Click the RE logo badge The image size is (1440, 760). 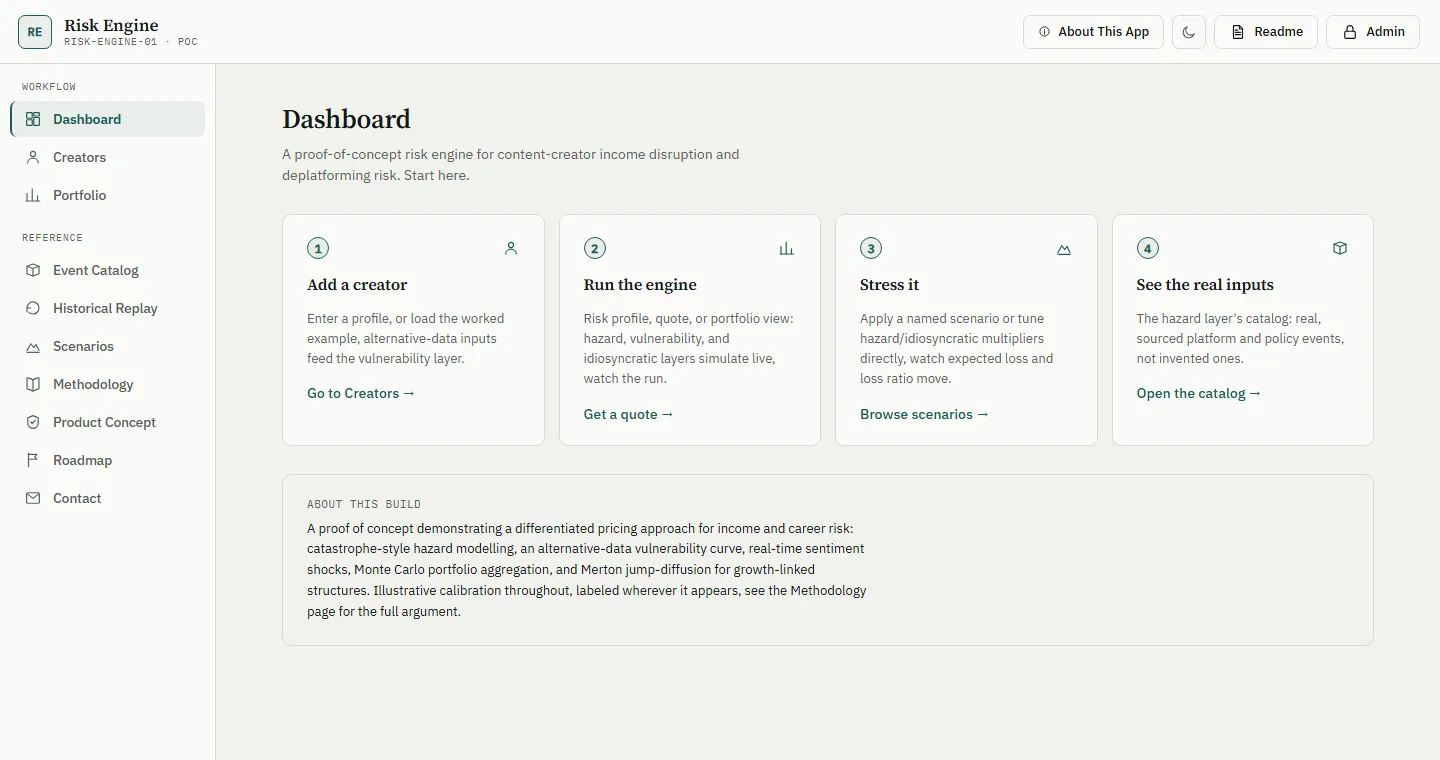pyautogui.click(x=35, y=32)
